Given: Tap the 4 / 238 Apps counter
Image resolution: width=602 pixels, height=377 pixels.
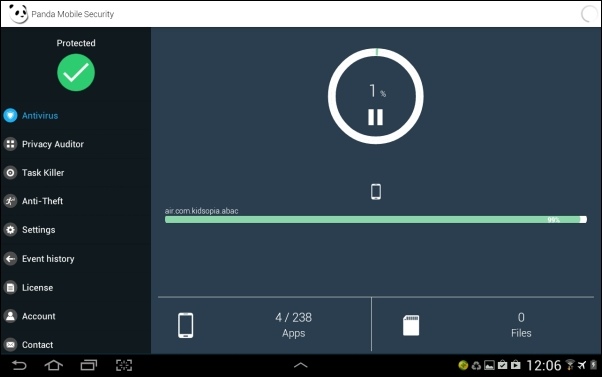Looking at the screenshot, I should (x=293, y=325).
